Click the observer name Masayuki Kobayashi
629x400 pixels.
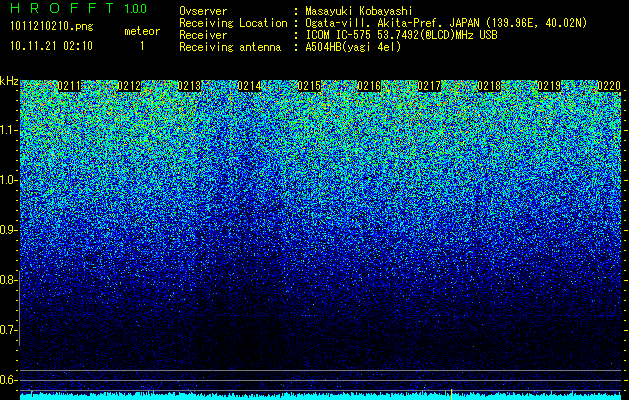(359, 11)
